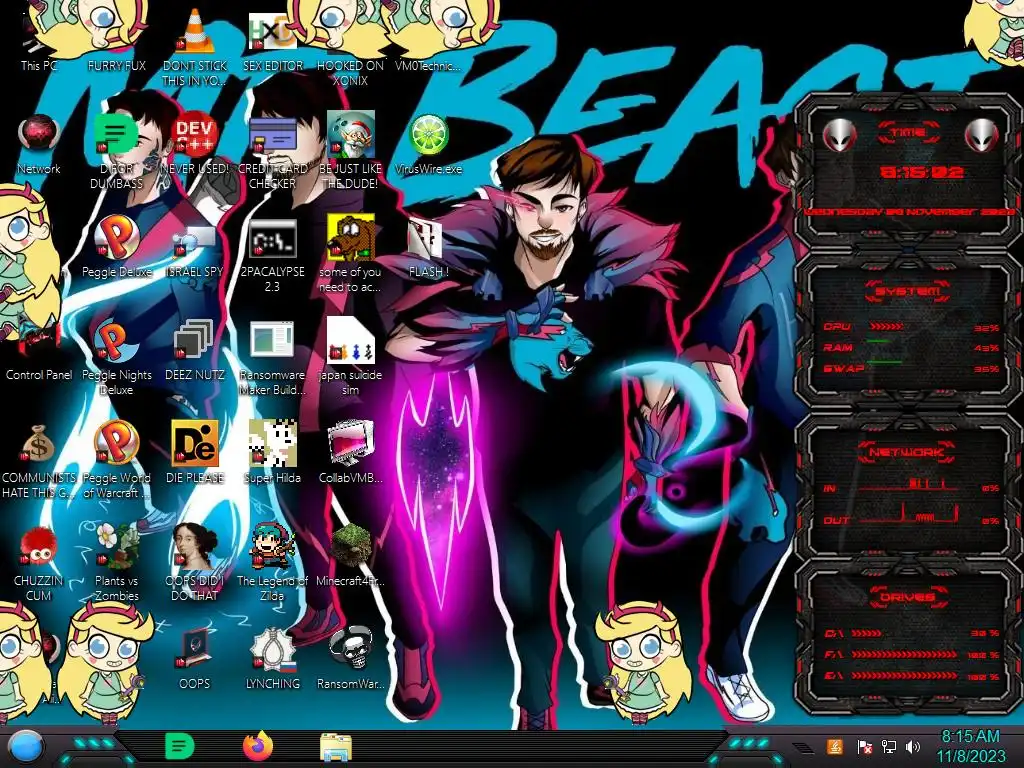
Task: Select the Ransomware Maker Build shortcut
Action: pos(272,357)
